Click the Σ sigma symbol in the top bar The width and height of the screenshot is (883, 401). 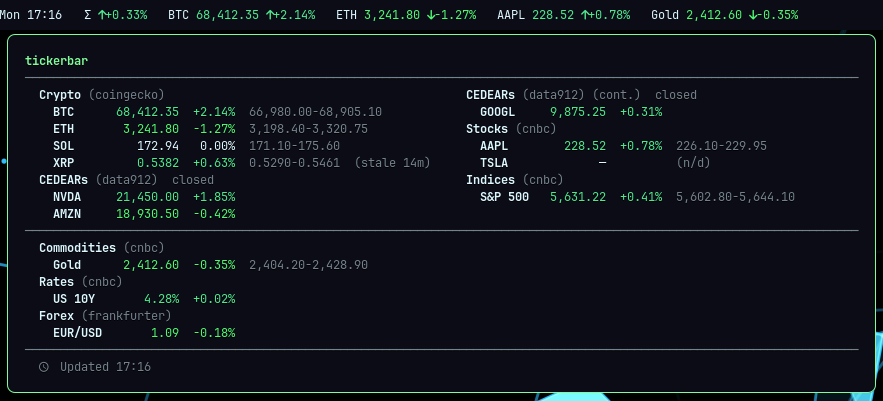(87, 15)
